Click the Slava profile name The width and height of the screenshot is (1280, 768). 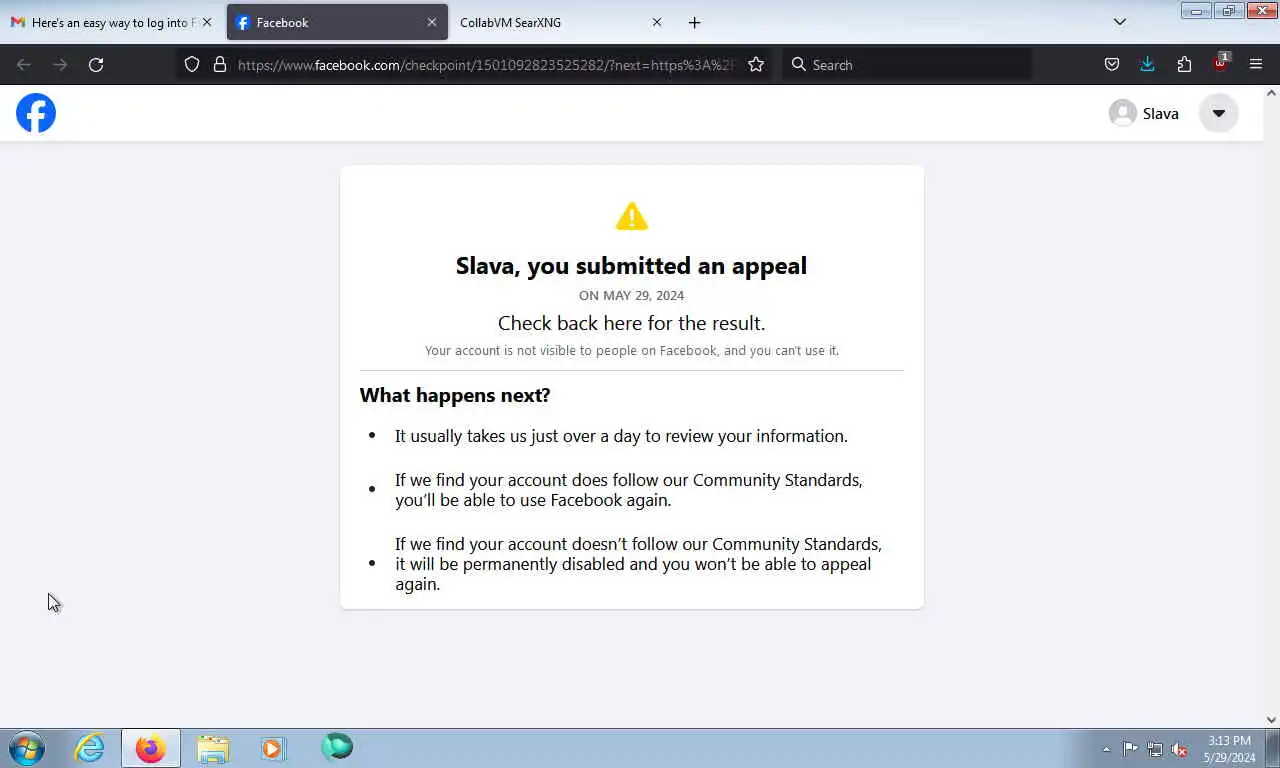1161,114
